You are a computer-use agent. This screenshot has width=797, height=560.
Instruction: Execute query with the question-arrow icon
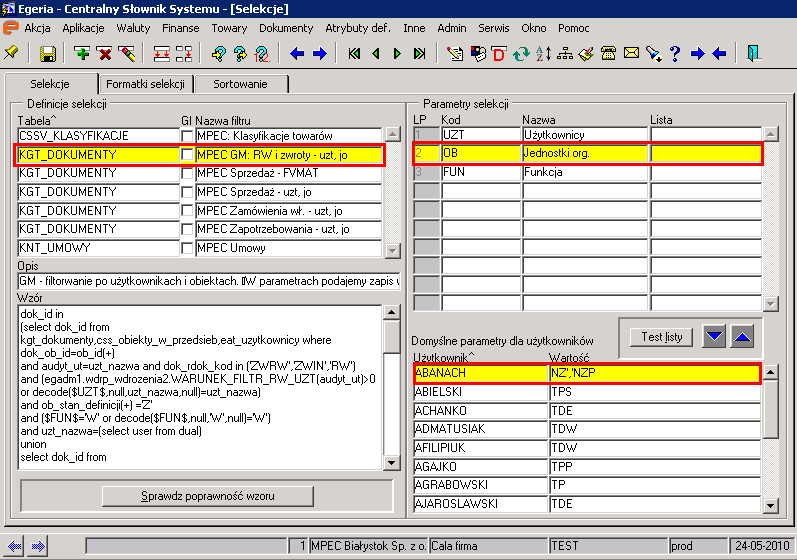click(240, 53)
